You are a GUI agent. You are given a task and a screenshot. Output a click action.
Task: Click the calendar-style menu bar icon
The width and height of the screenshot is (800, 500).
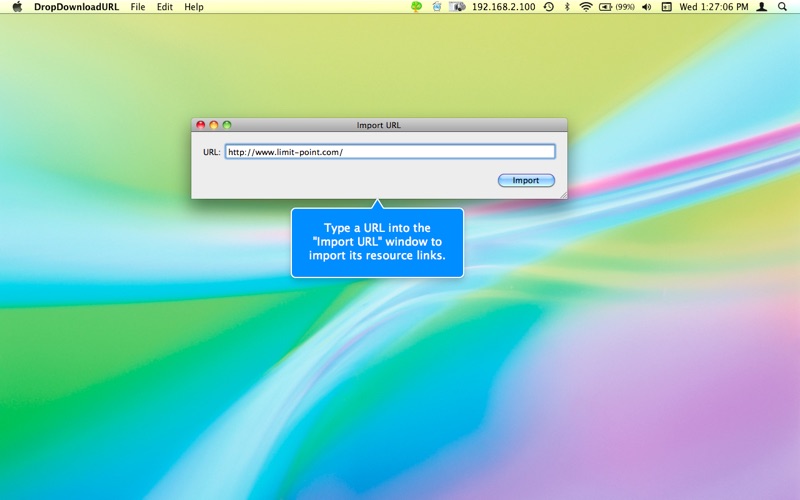[666, 7]
